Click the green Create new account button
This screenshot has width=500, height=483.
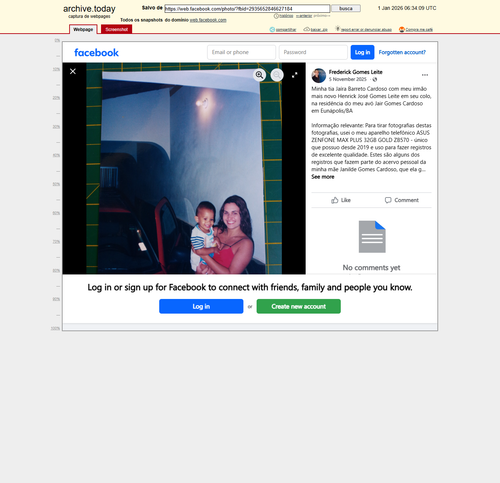298,306
